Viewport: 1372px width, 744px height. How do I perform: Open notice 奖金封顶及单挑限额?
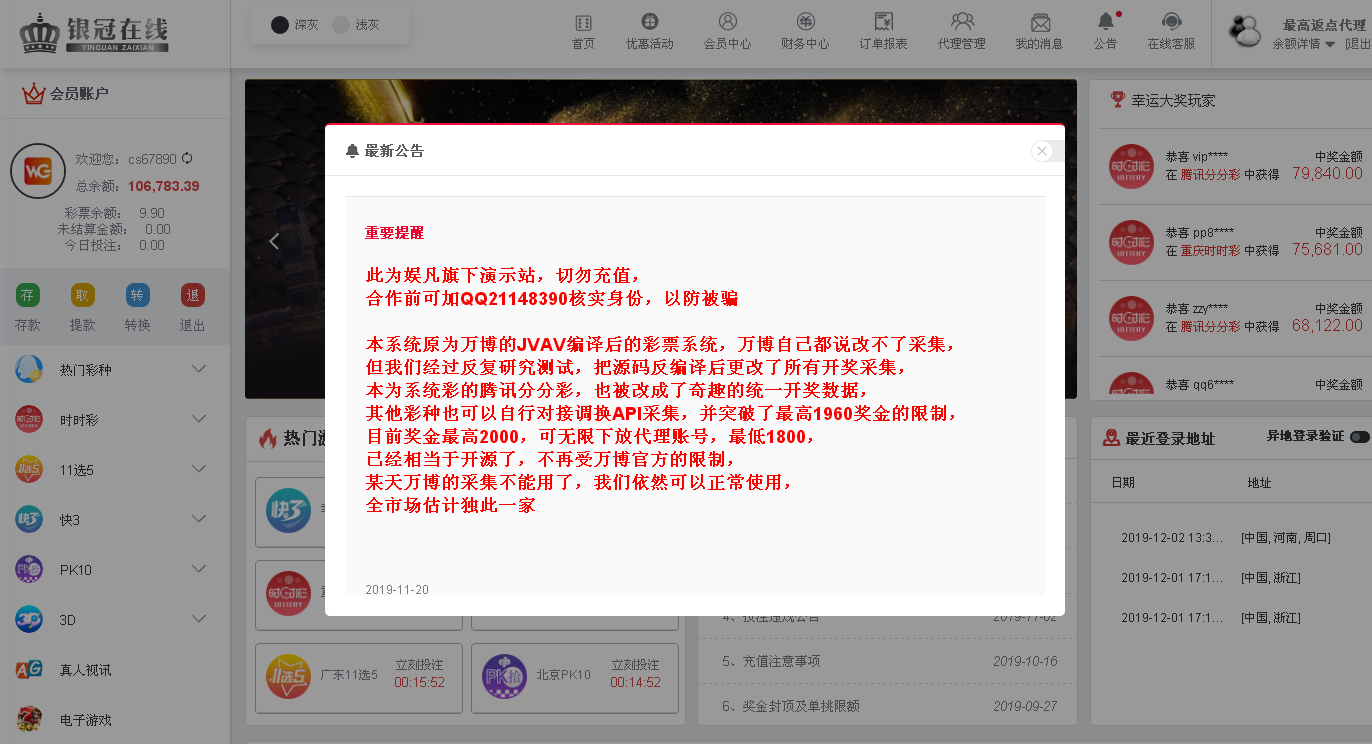pyautogui.click(x=790, y=706)
